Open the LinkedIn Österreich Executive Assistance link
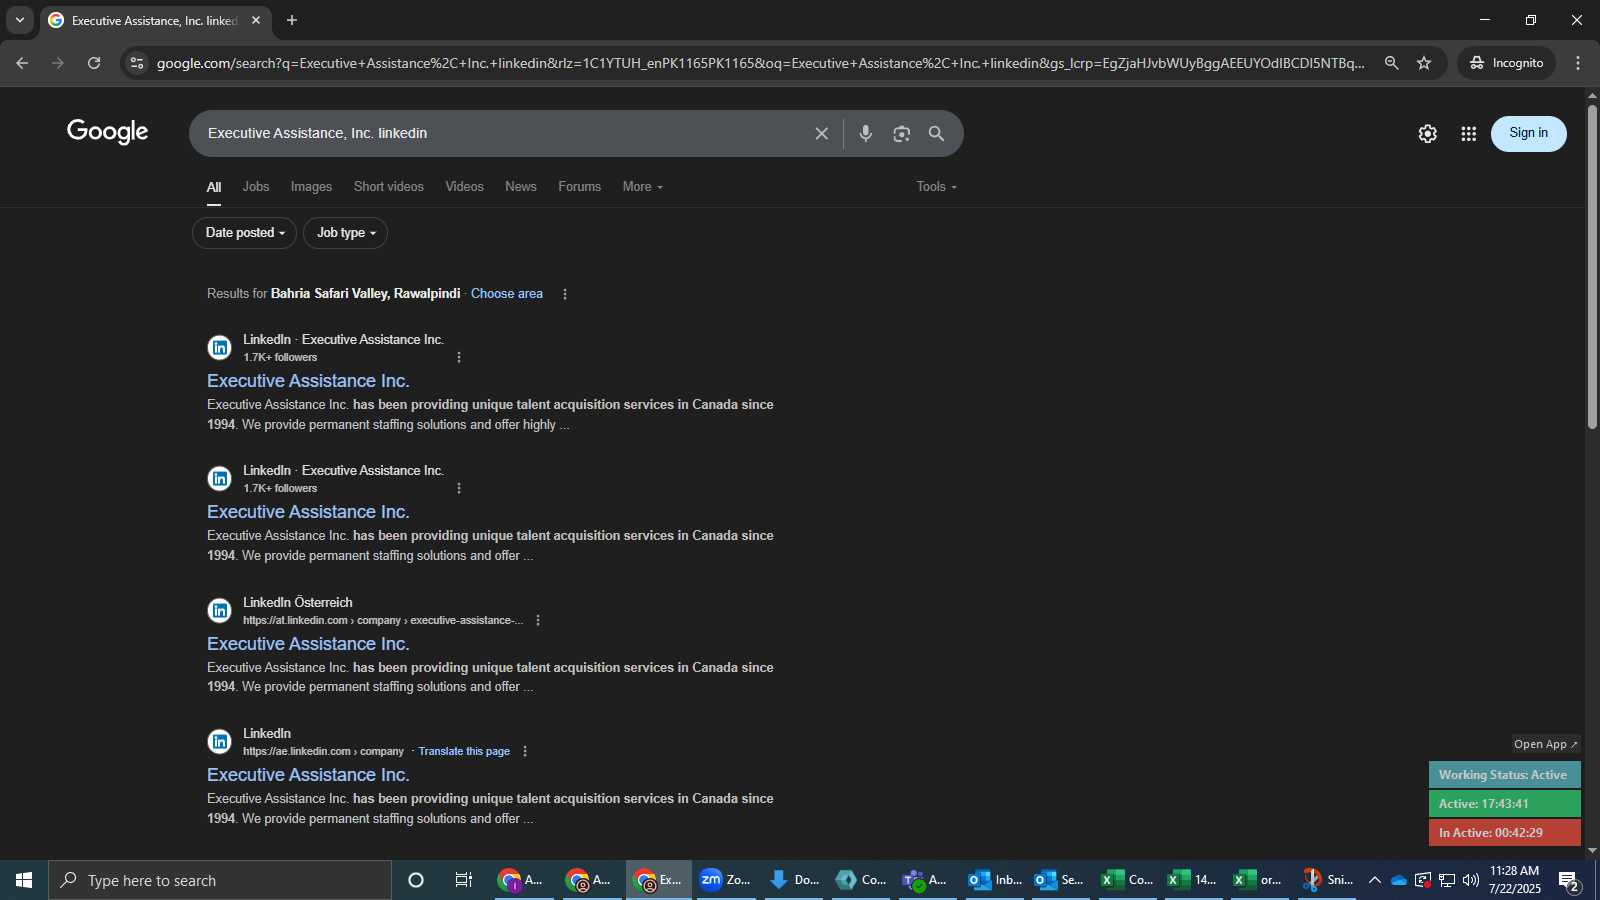Screen dimensions: 1600x900 coord(308,644)
